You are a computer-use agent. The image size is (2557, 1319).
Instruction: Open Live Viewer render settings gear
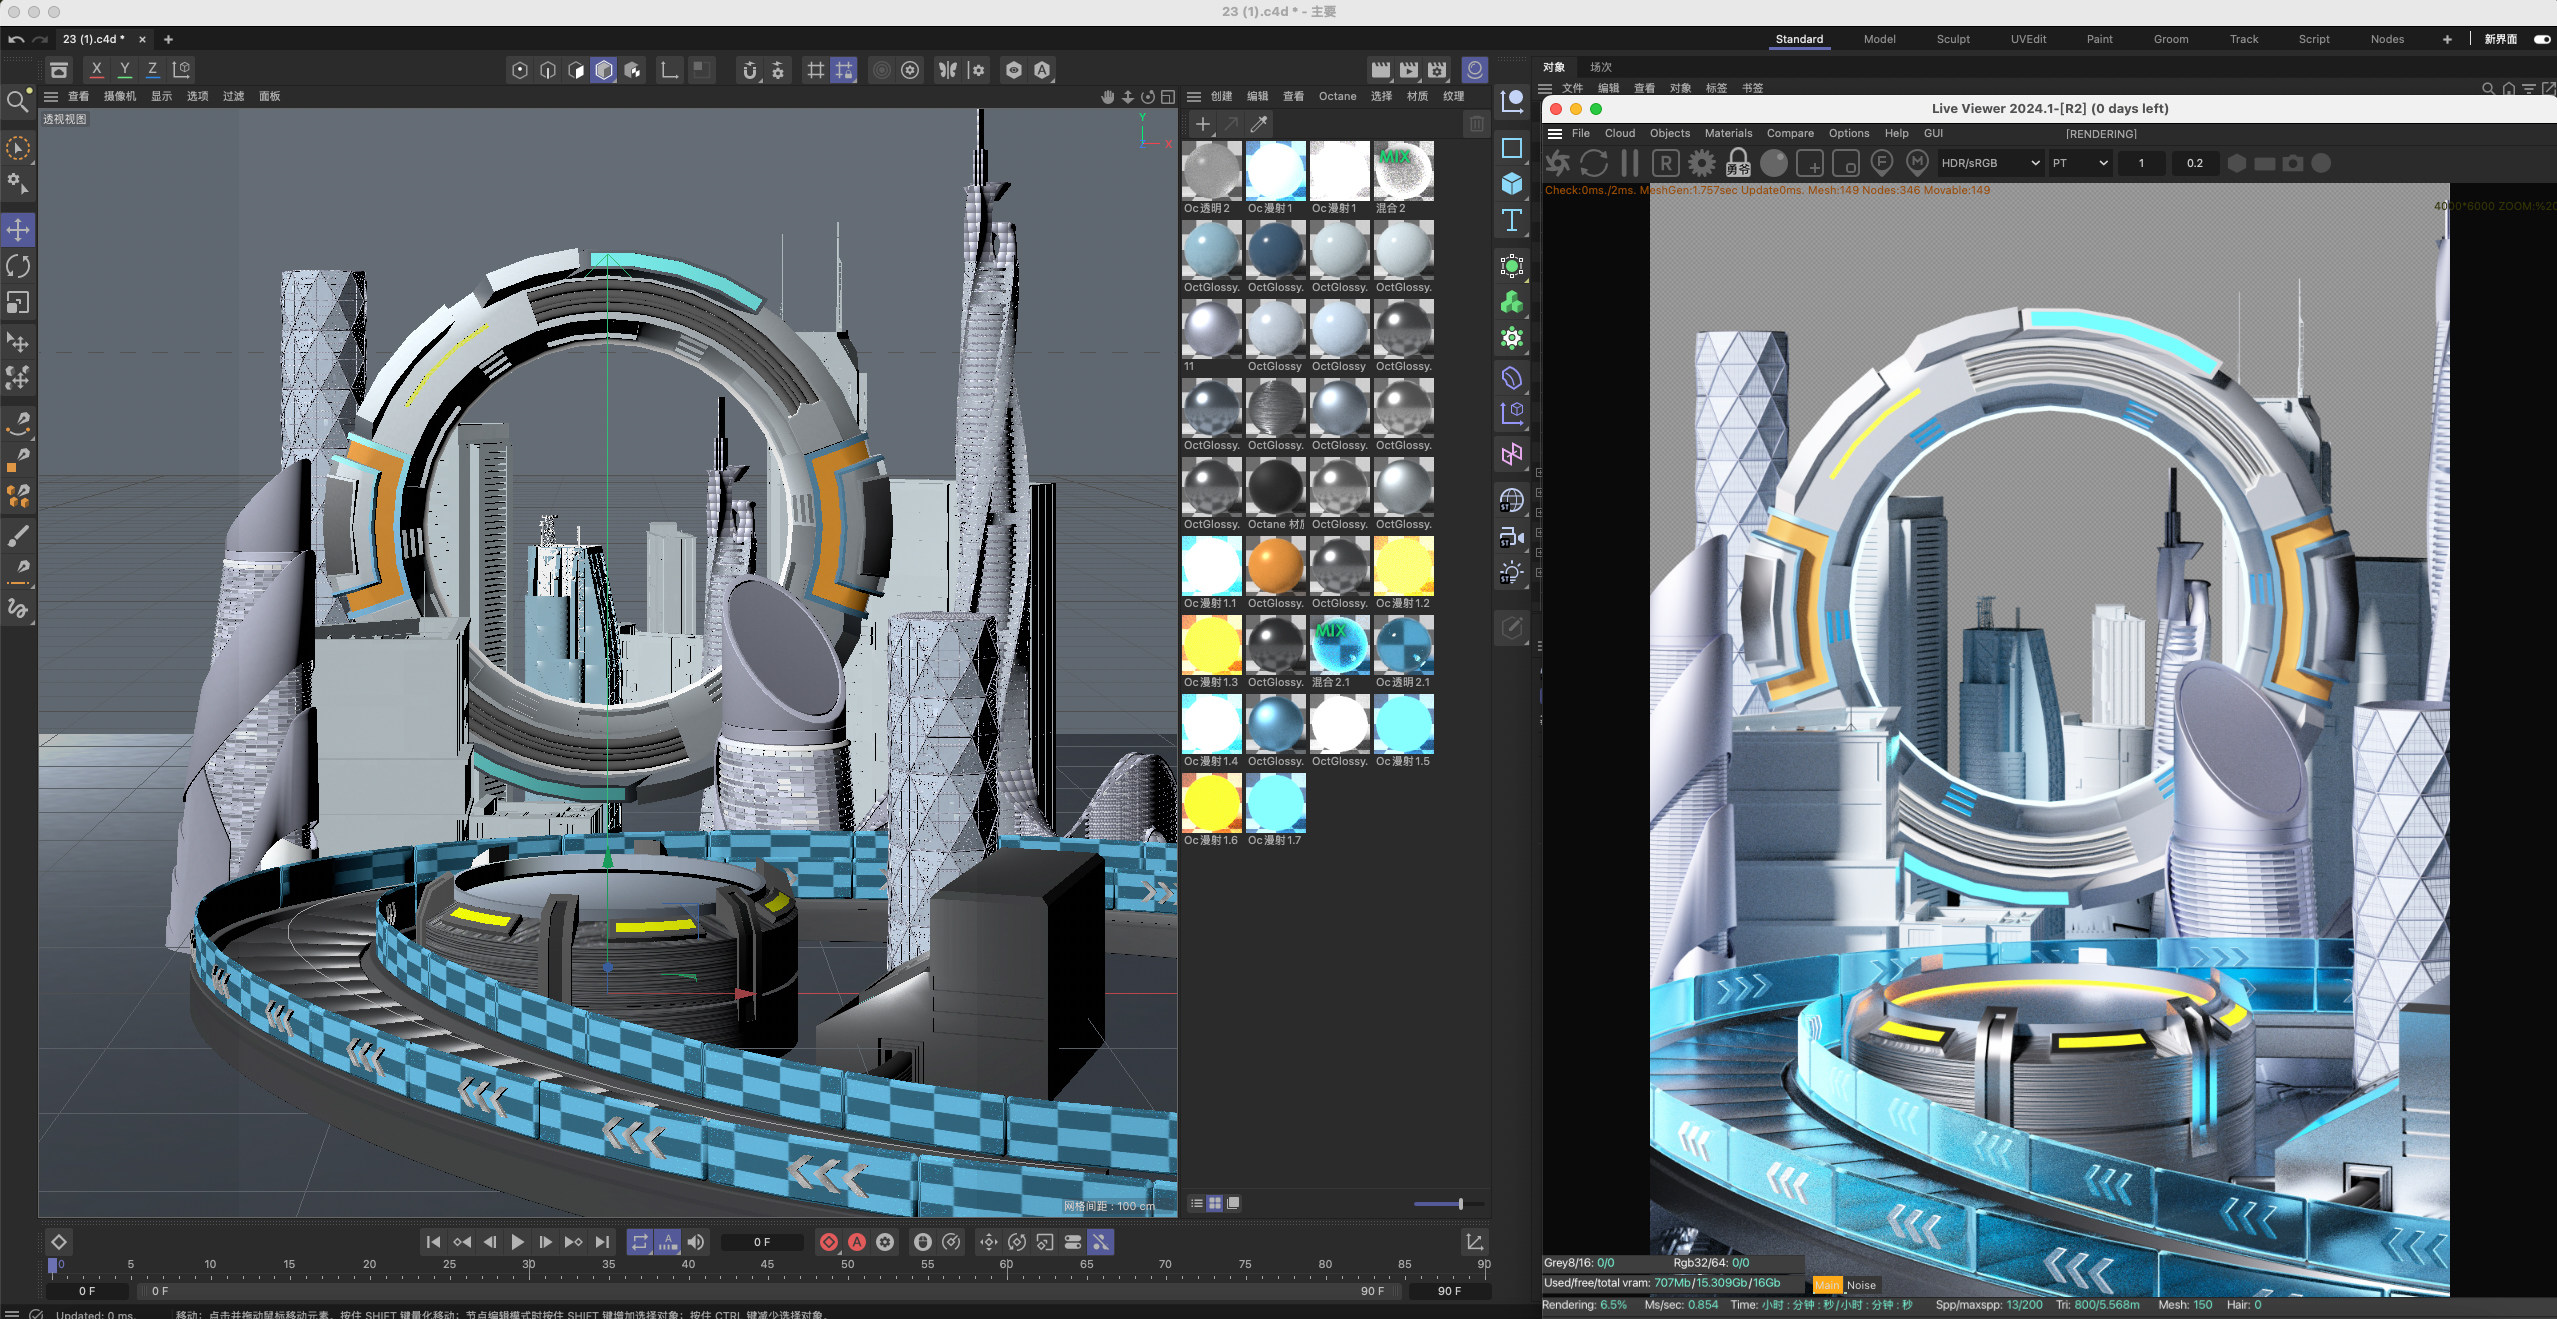(x=1701, y=163)
